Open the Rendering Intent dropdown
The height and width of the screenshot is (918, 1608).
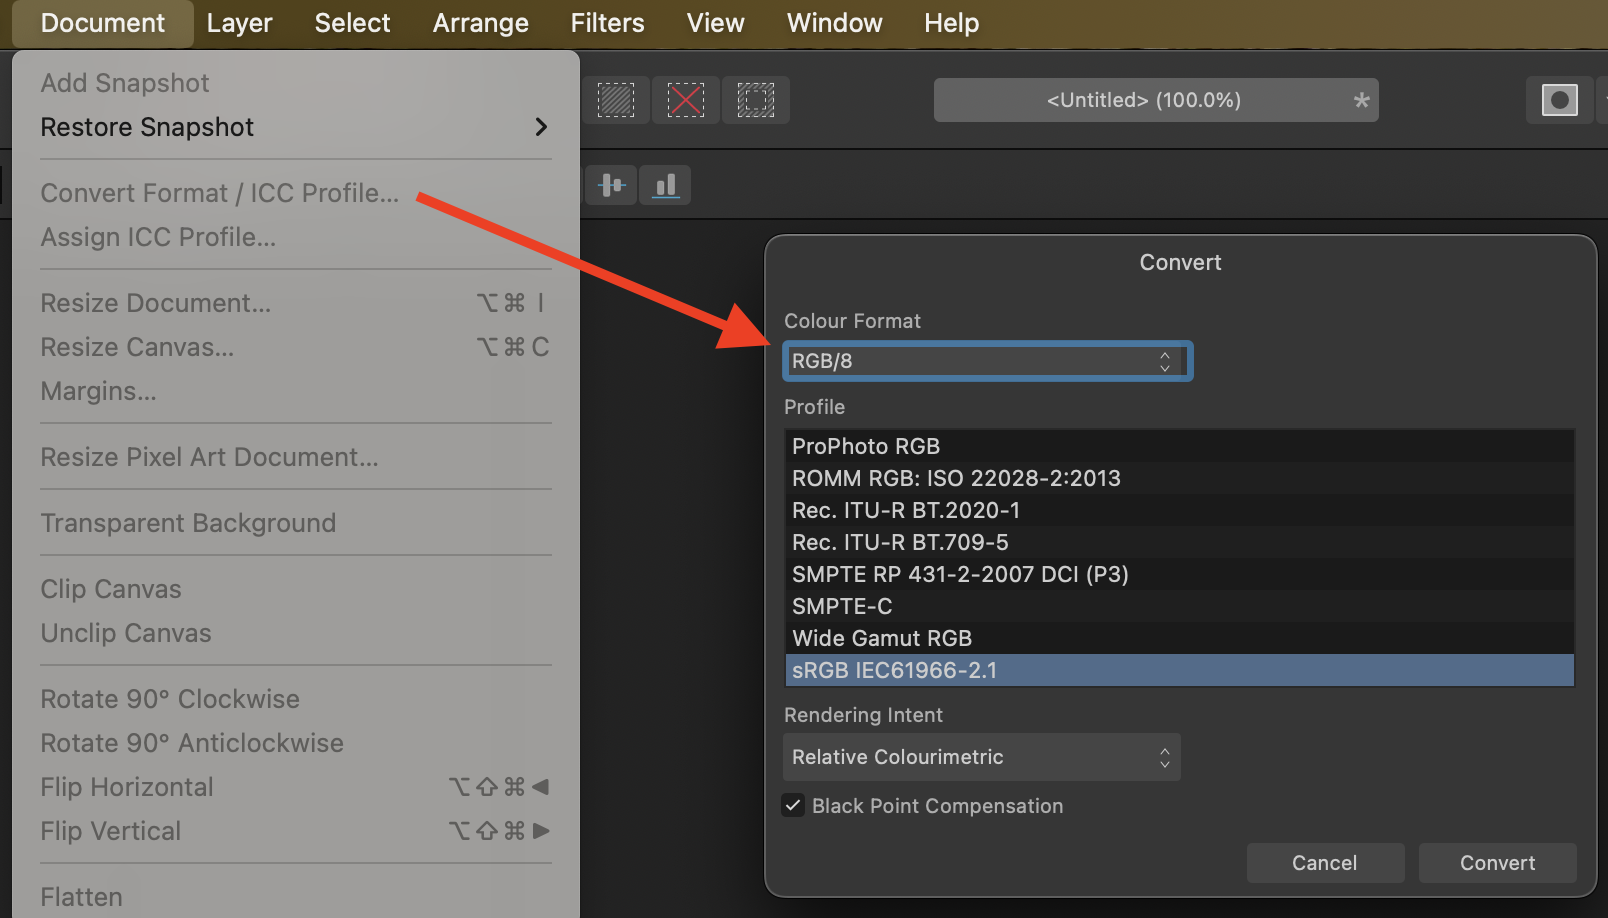(981, 757)
